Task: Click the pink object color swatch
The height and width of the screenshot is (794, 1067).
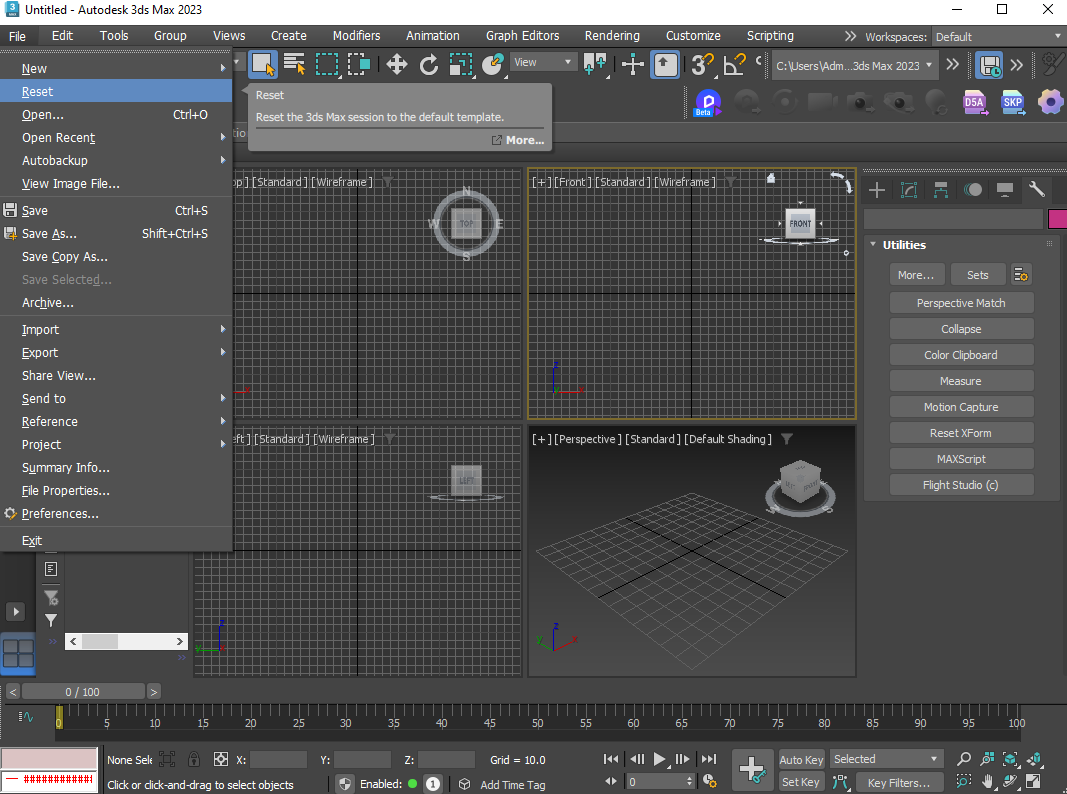Action: [x=1057, y=219]
